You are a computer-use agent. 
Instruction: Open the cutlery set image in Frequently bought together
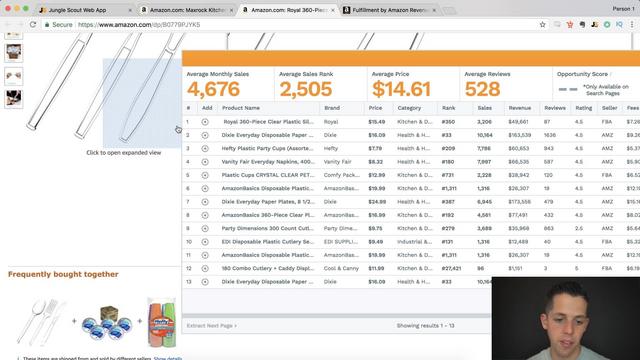click(x=41, y=322)
